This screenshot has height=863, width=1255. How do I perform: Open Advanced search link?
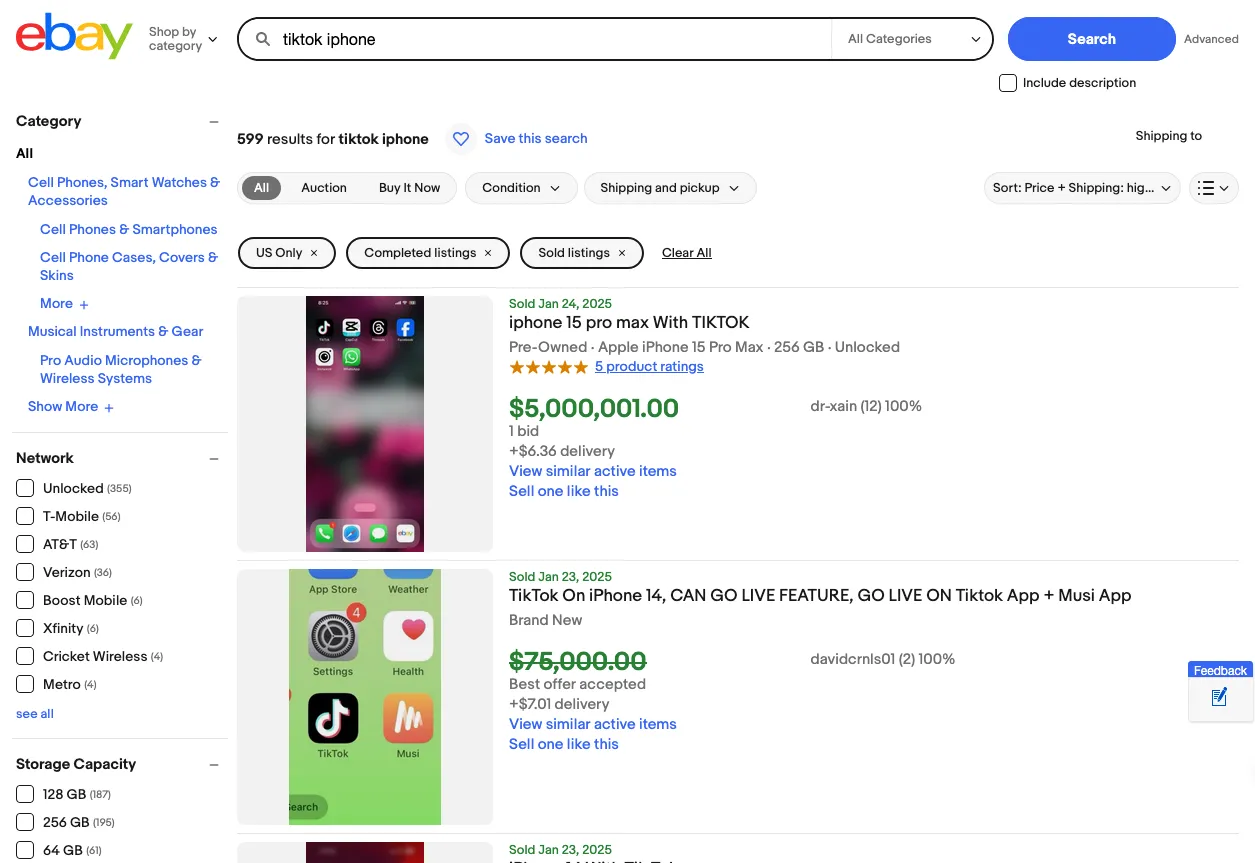1211,39
